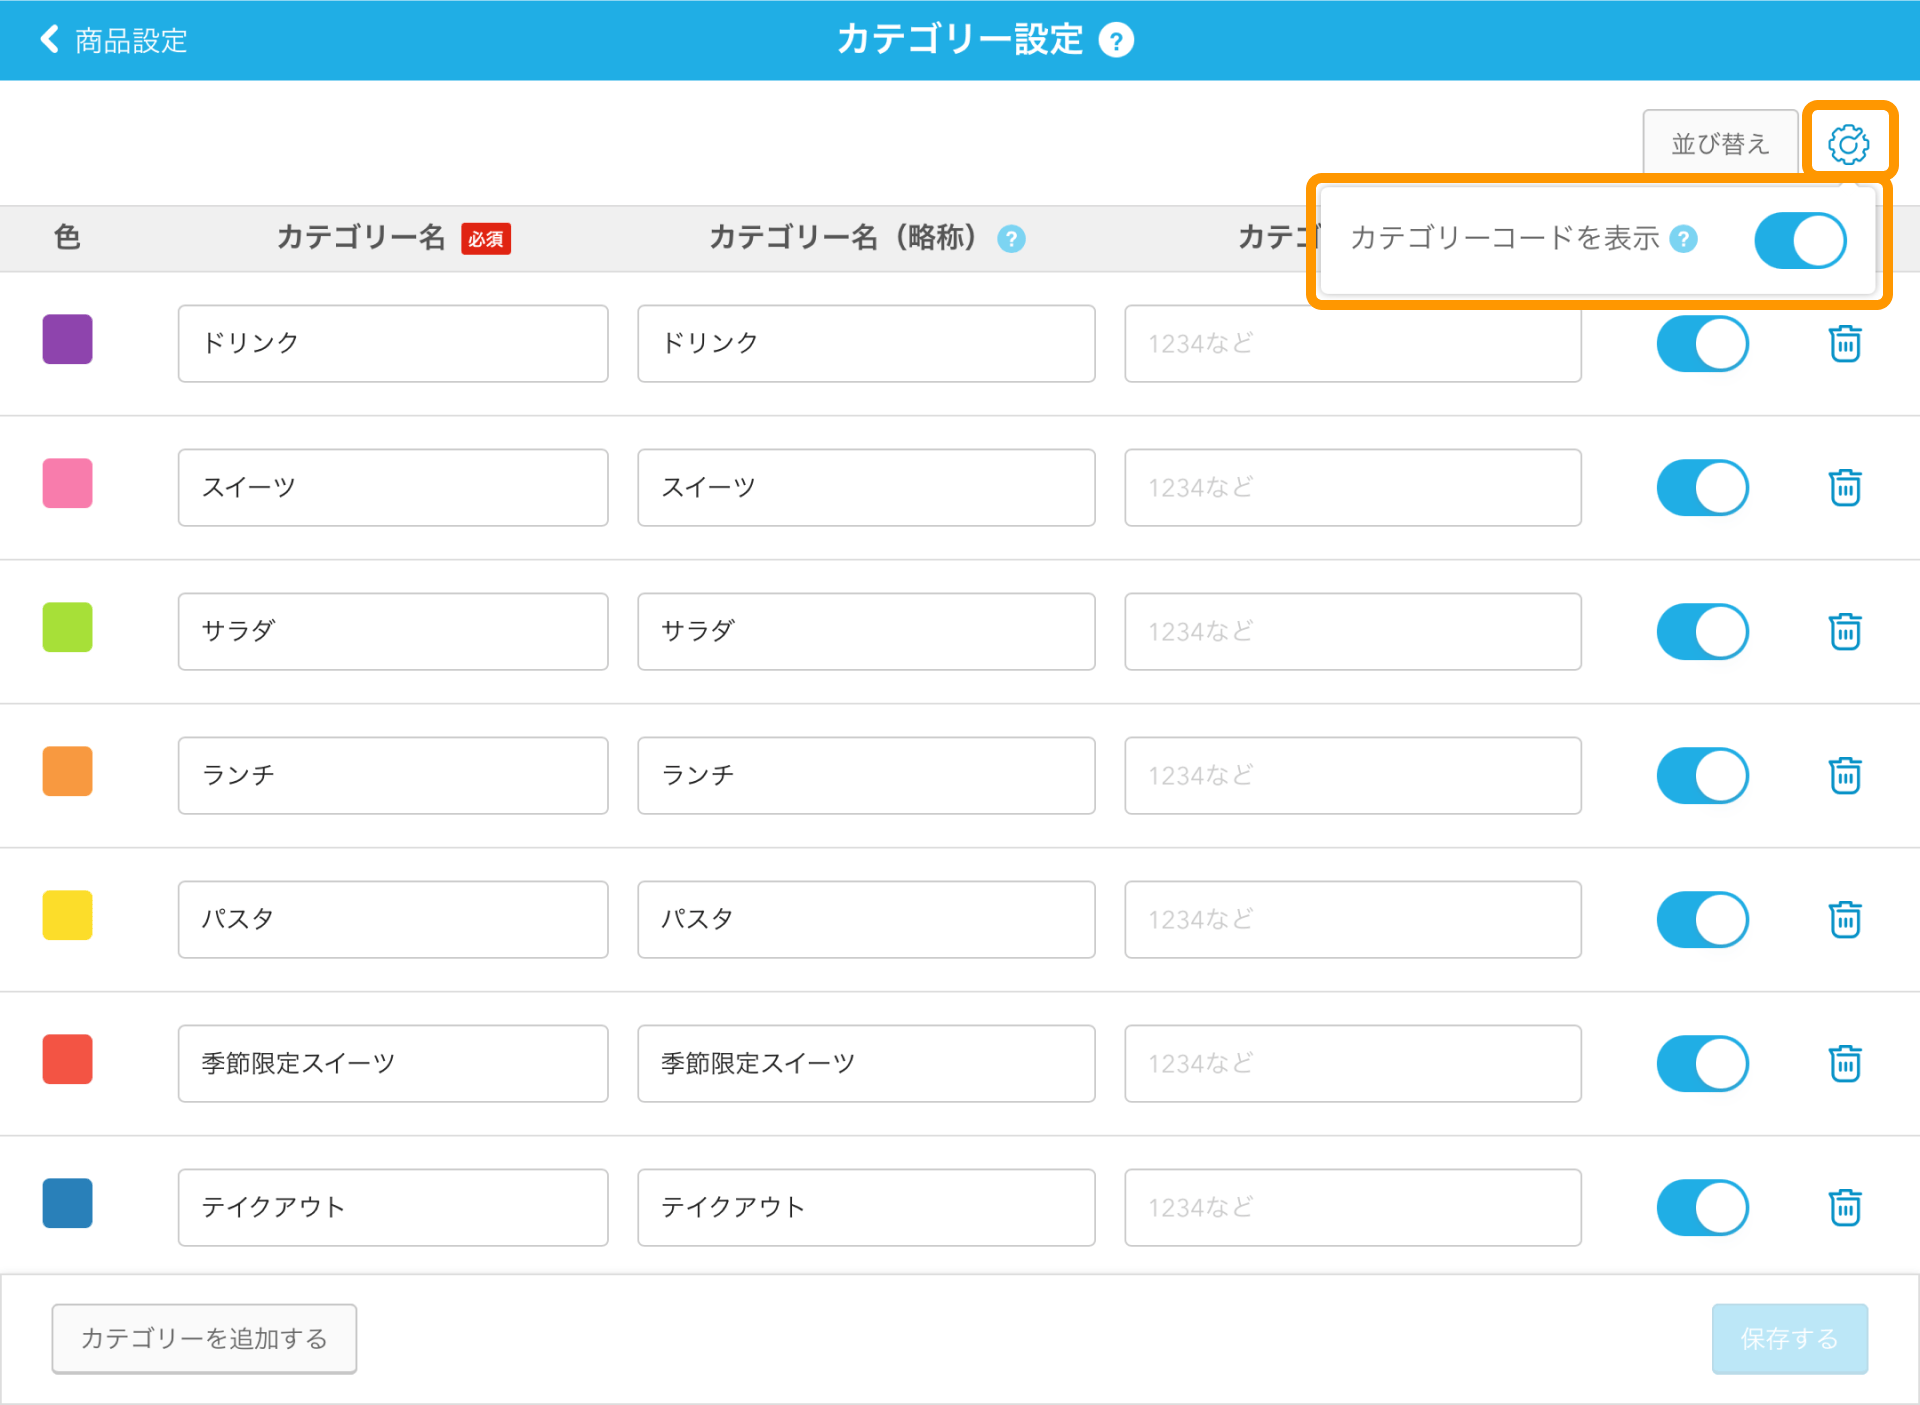Pick color for スイーツ pink swatch
The width and height of the screenshot is (1920, 1405).
point(67,483)
